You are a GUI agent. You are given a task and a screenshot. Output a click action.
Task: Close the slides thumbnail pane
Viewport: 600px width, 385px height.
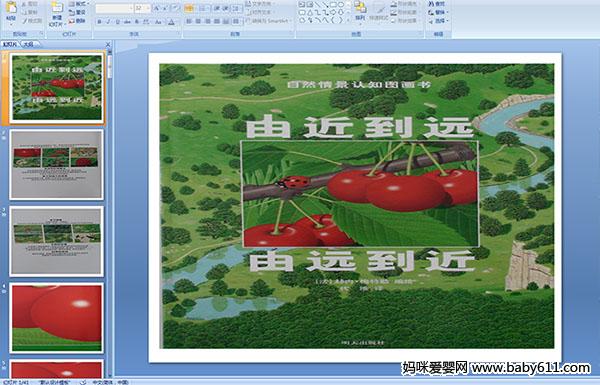[x=108, y=44]
